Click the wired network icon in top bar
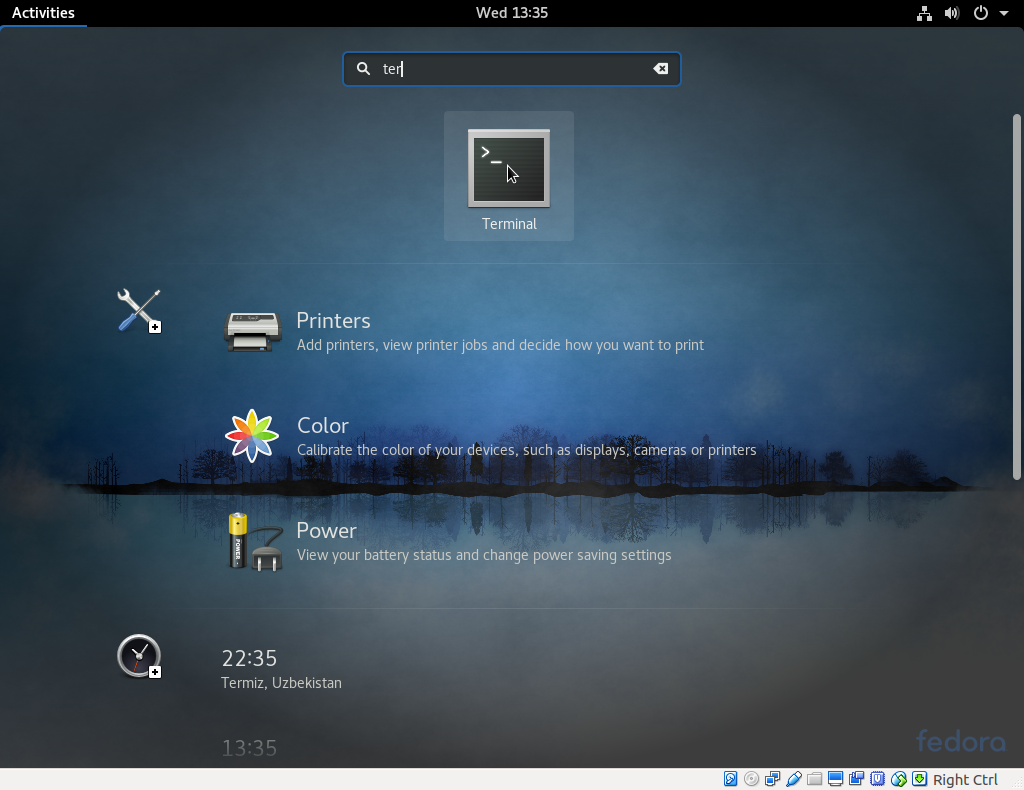 pyautogui.click(x=924, y=13)
